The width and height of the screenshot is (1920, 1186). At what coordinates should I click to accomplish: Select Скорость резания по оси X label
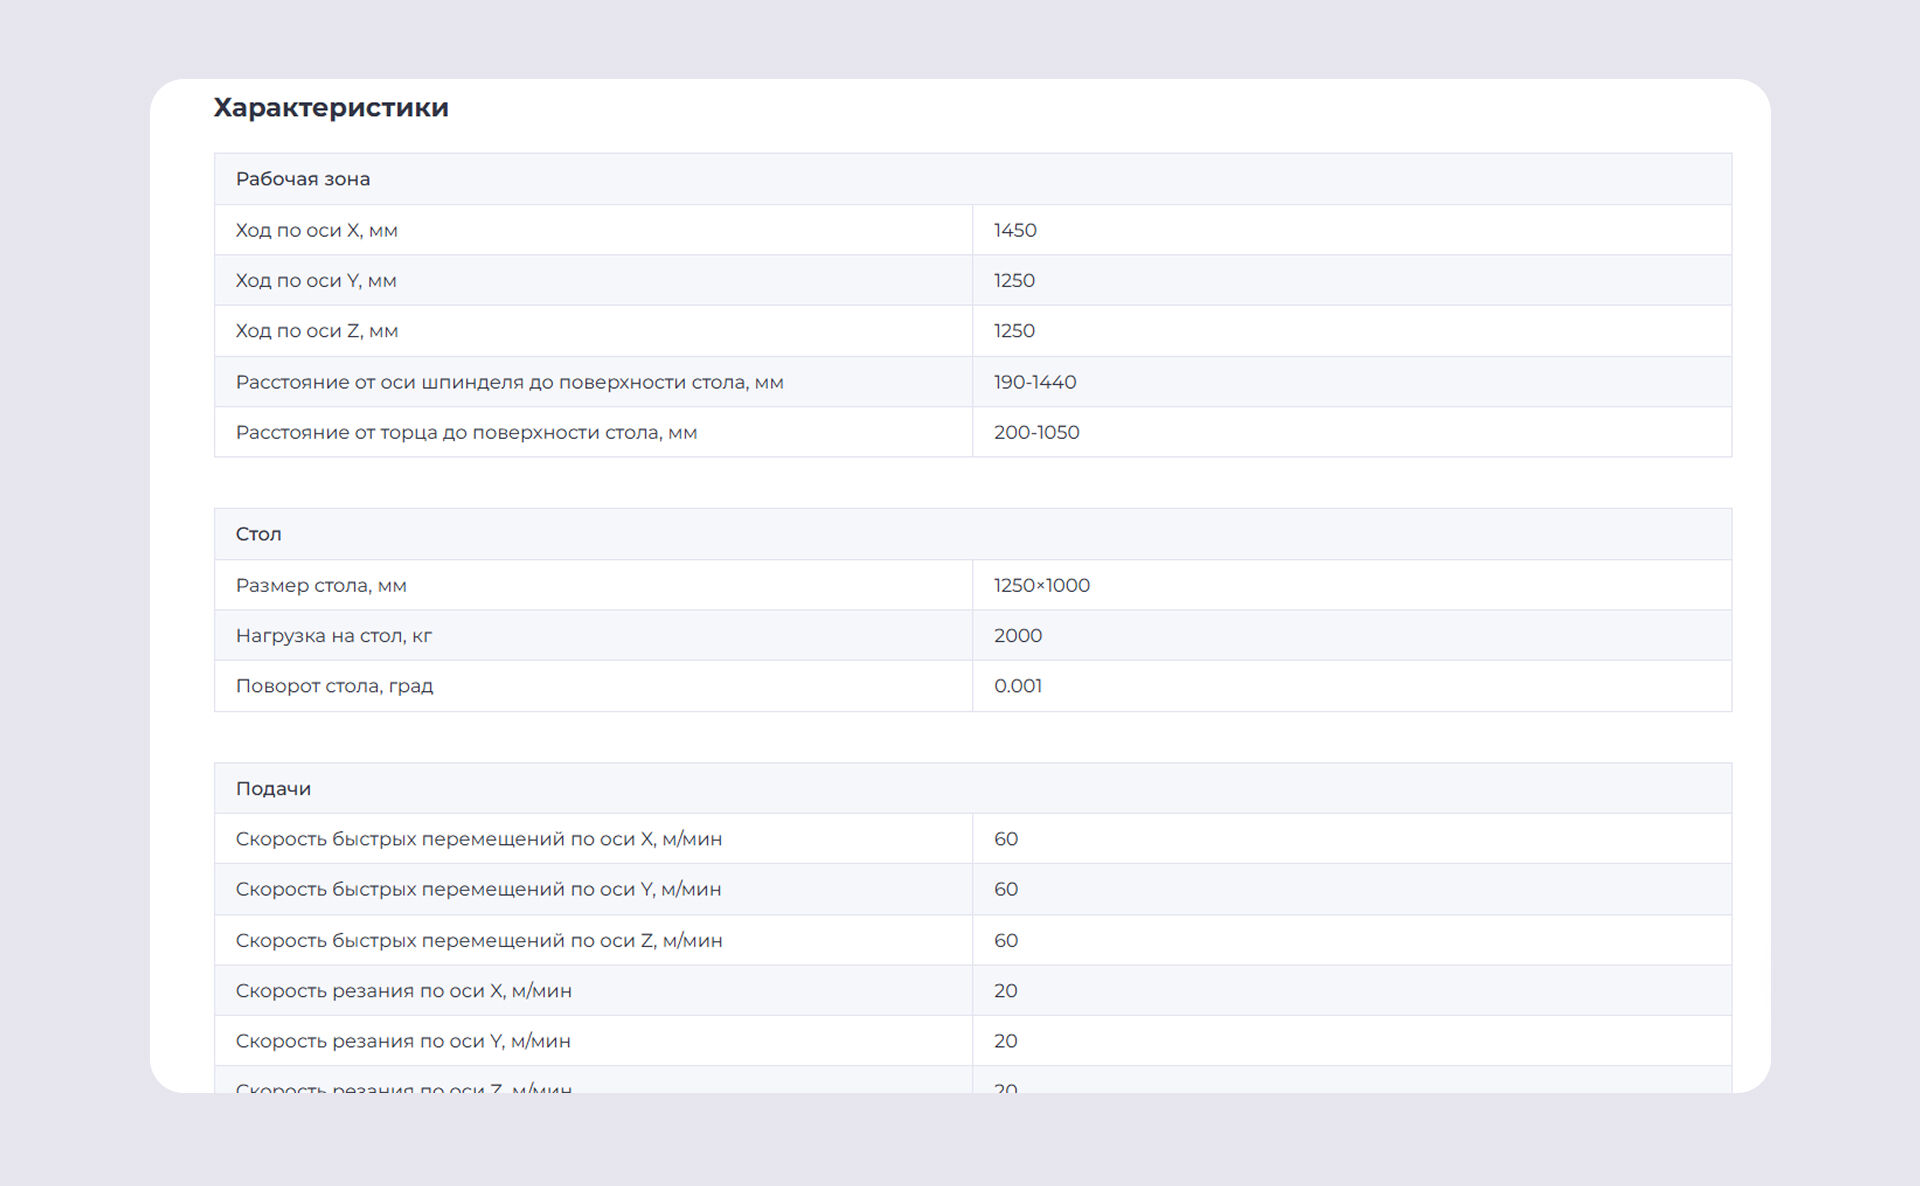403,991
